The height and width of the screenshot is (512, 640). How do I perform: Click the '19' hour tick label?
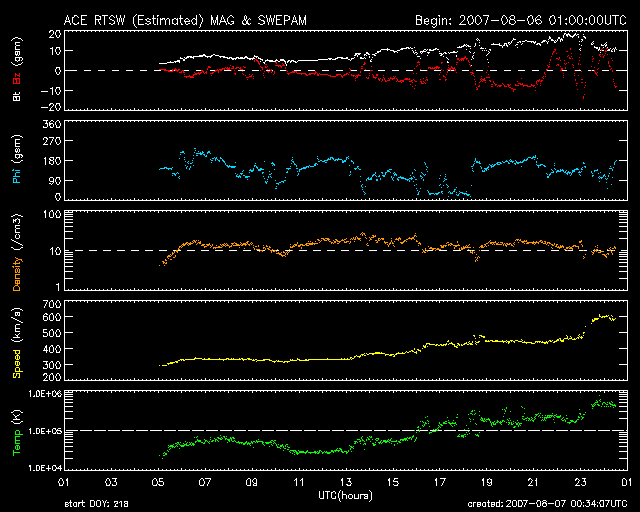tap(487, 482)
